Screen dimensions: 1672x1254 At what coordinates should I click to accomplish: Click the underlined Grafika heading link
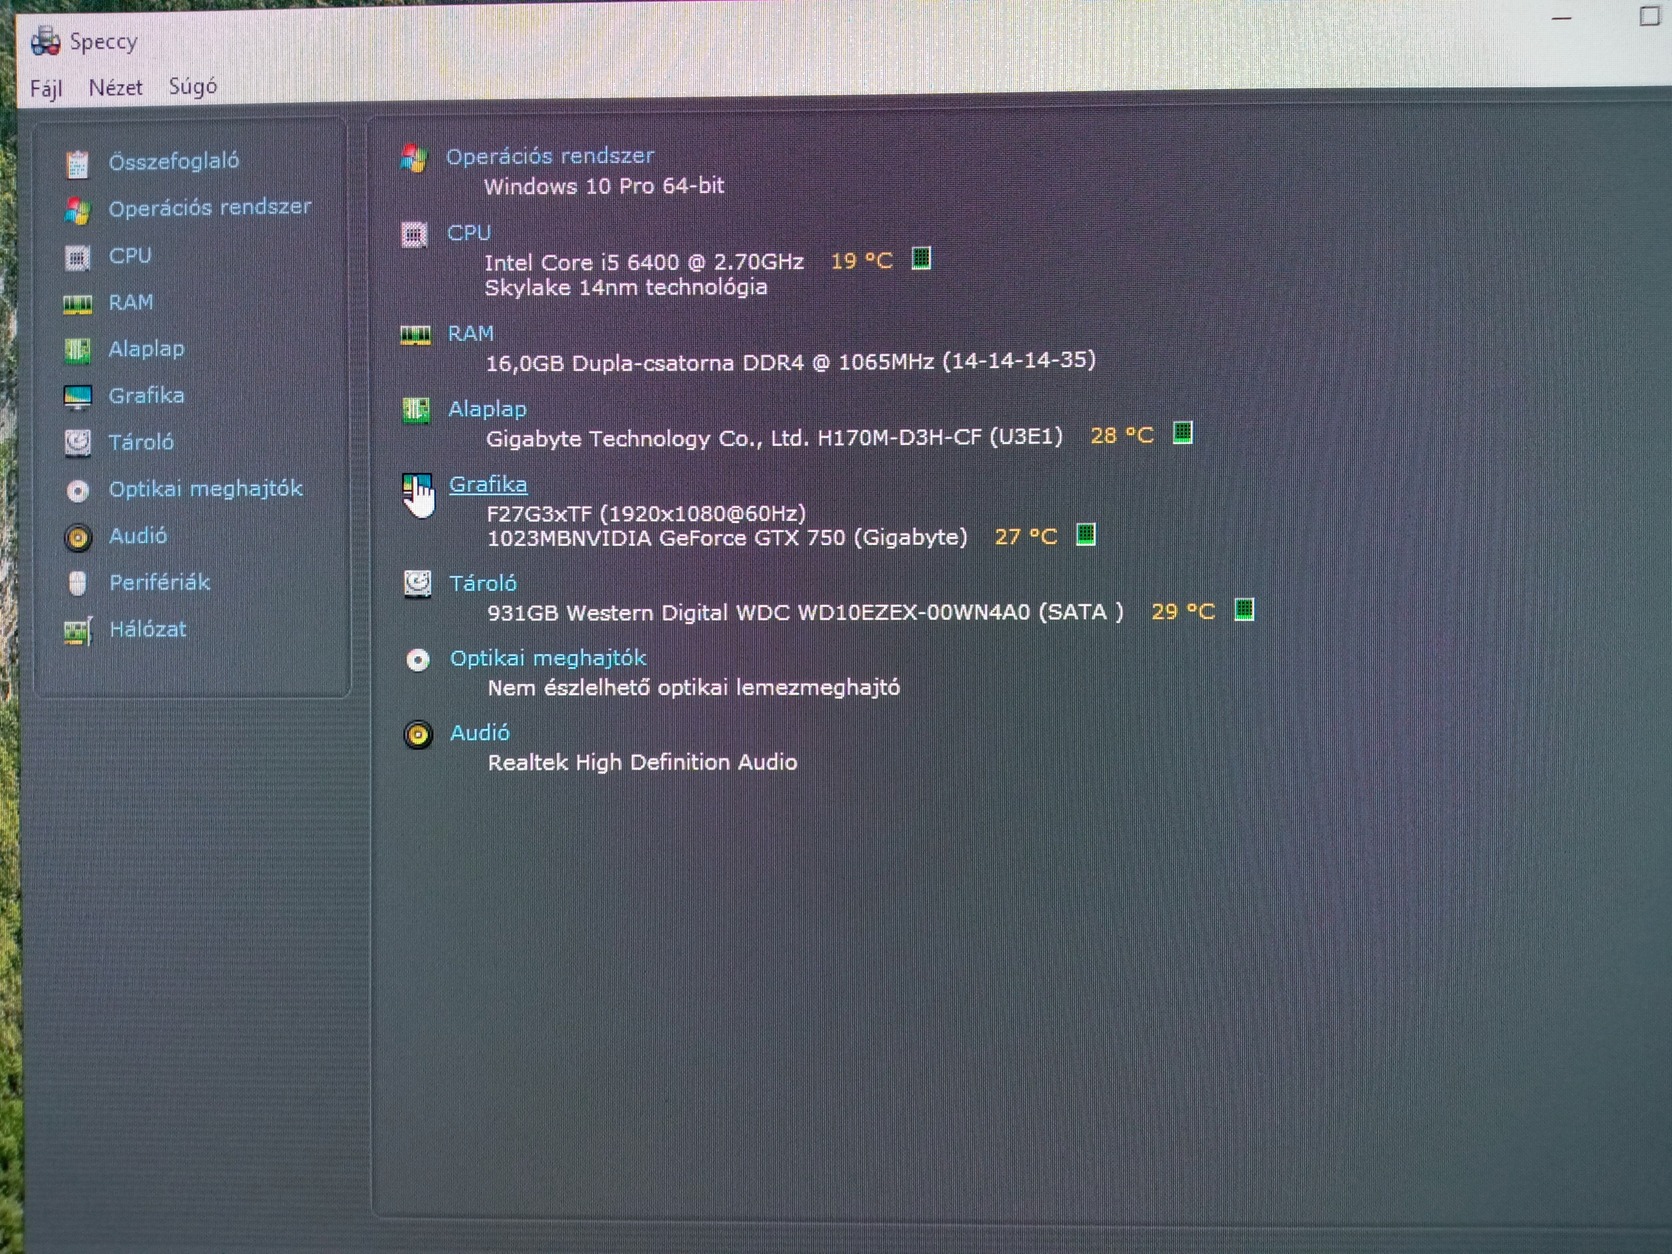click(x=488, y=484)
